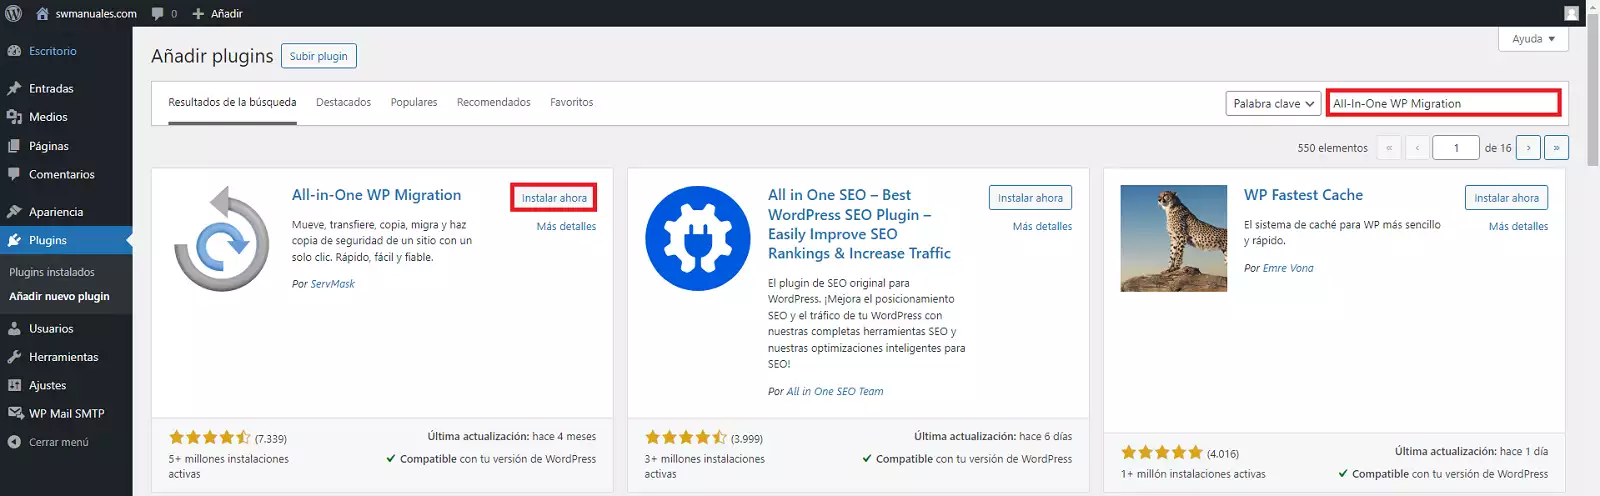Open the Escritorio sidebar label
Image resolution: width=1600 pixels, height=496 pixels.
coord(53,51)
